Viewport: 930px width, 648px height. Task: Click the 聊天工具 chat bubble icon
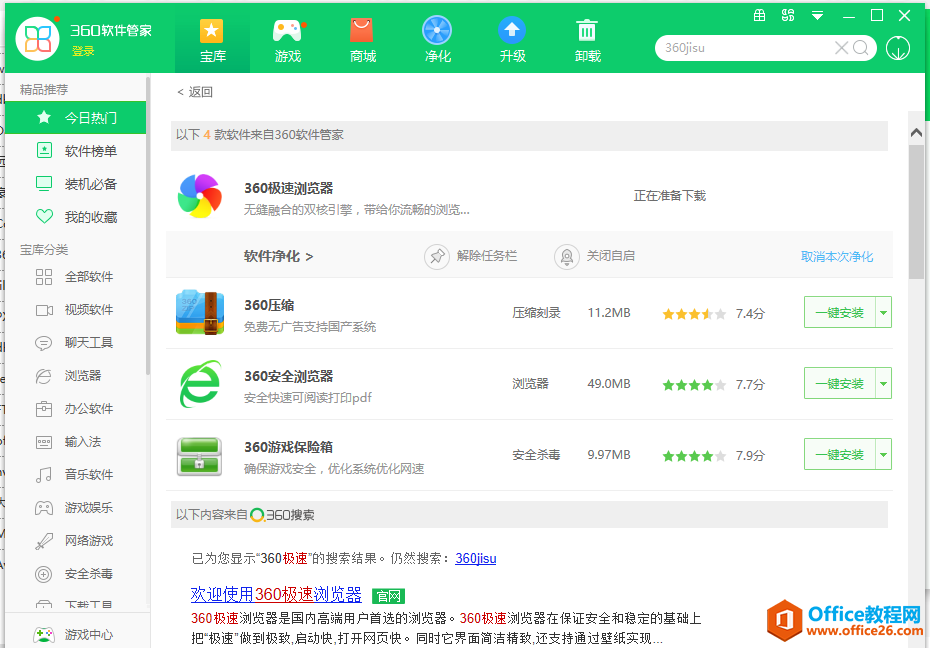(44, 343)
